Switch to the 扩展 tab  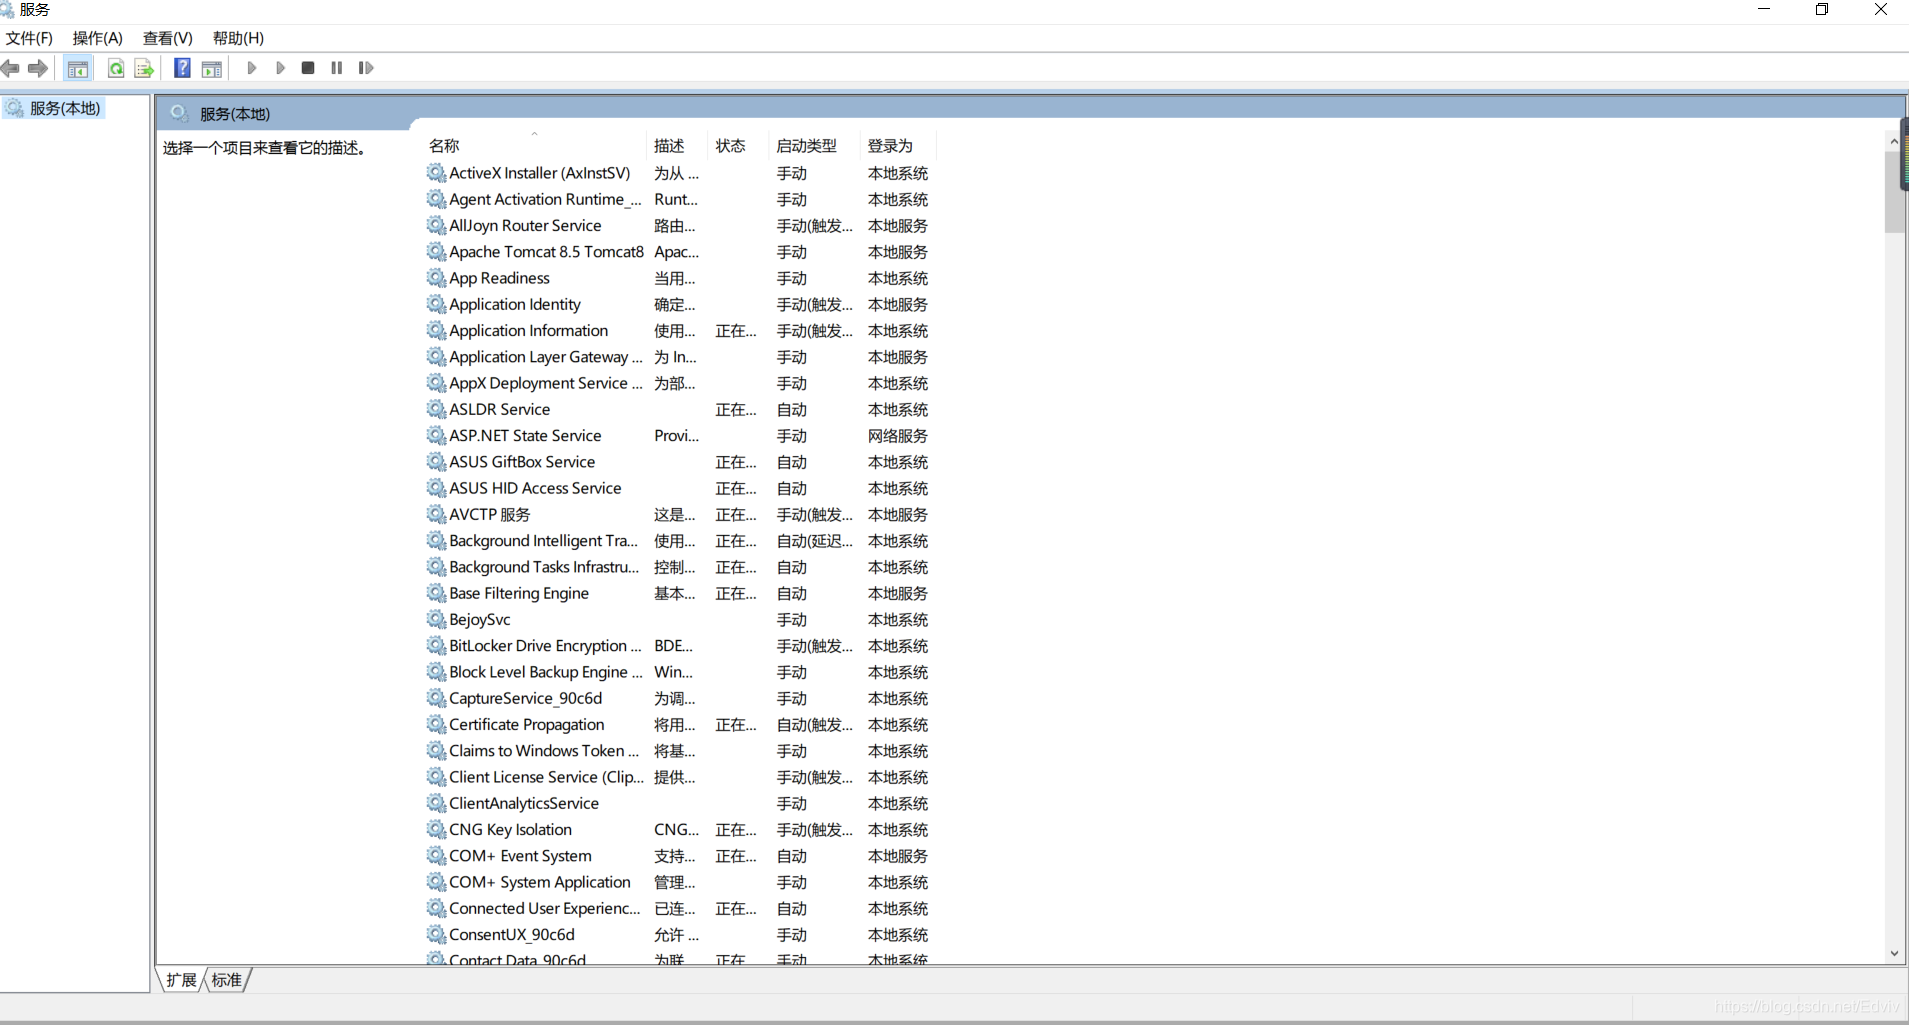tap(181, 980)
